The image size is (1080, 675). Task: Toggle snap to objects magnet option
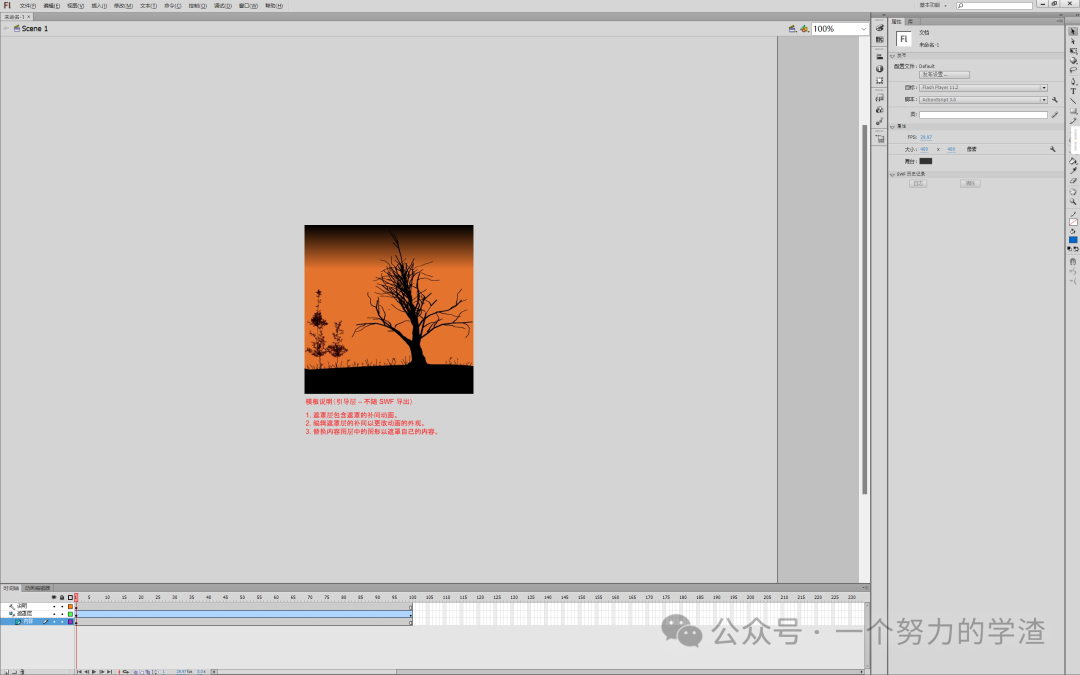point(1072,262)
